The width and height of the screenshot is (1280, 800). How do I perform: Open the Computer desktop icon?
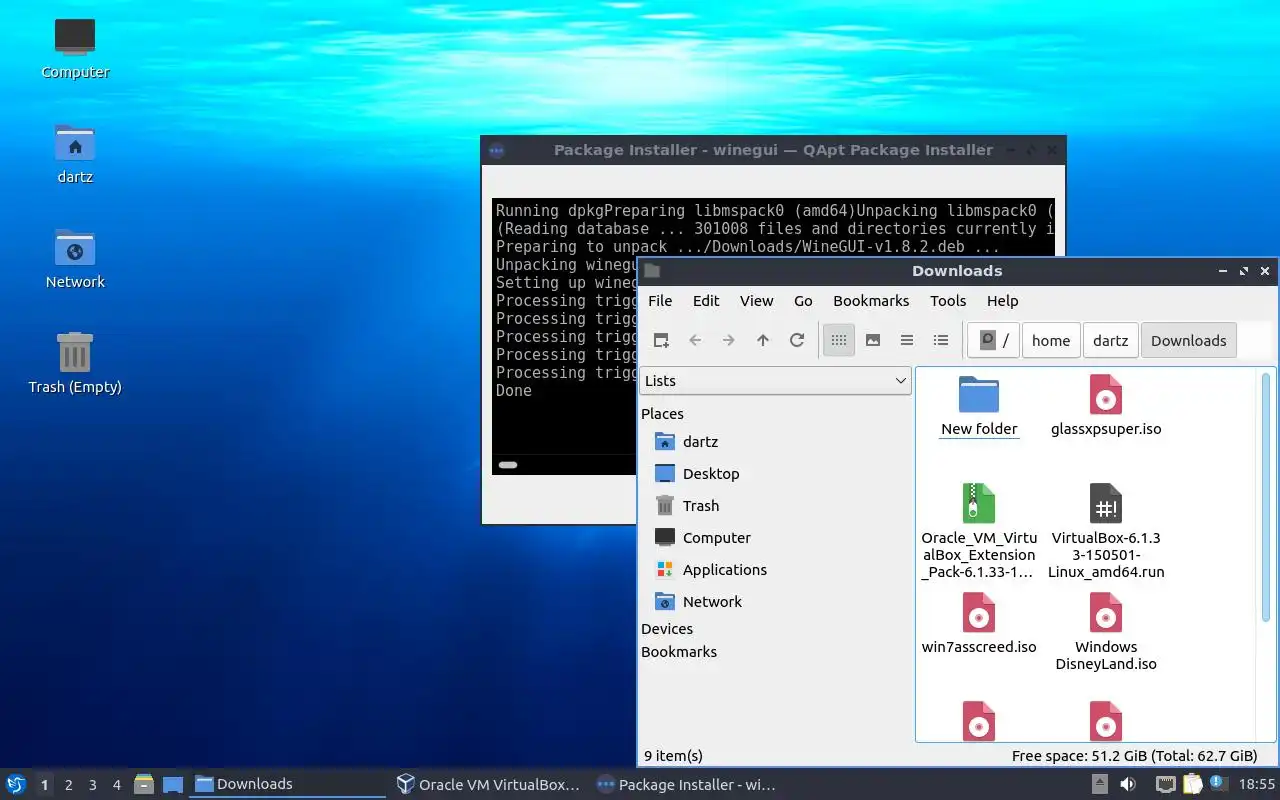[x=75, y=49]
